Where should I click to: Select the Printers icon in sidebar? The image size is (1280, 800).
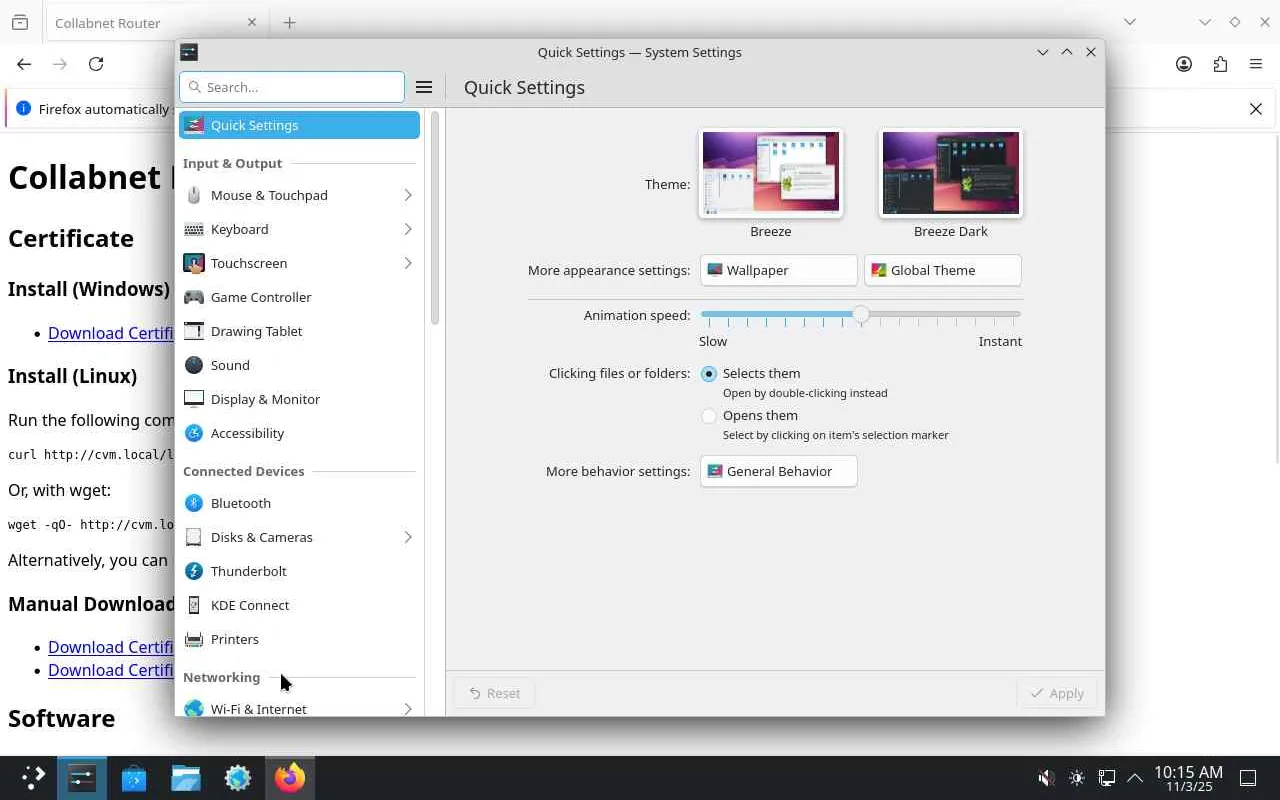pos(194,639)
